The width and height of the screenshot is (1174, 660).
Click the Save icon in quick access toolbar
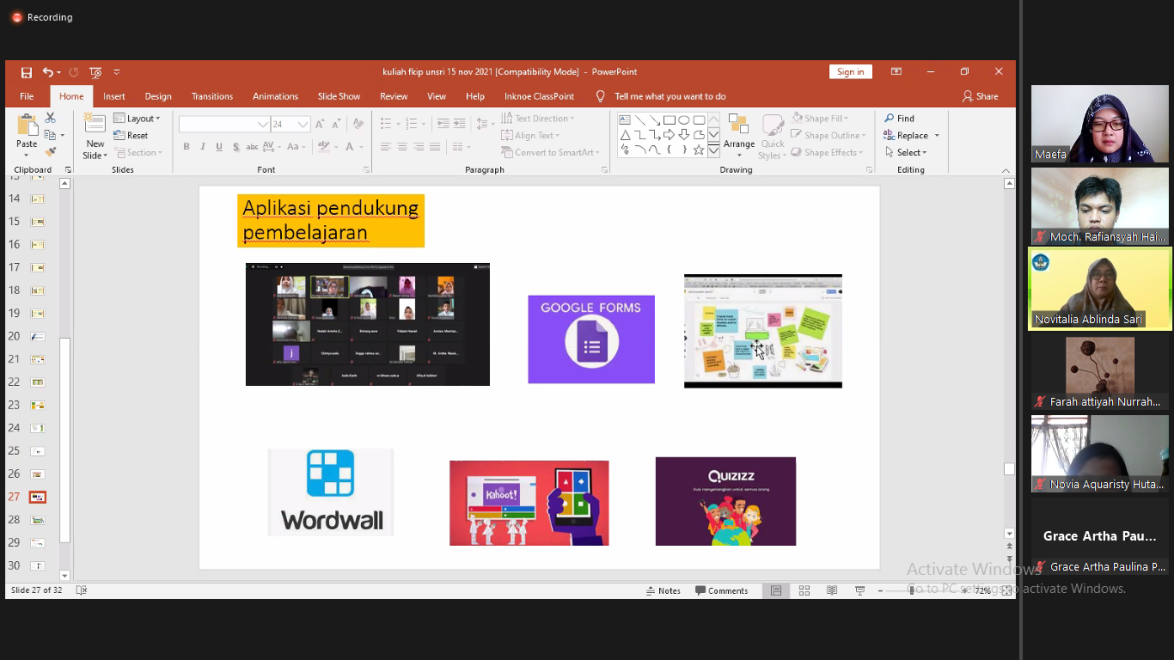(x=26, y=72)
